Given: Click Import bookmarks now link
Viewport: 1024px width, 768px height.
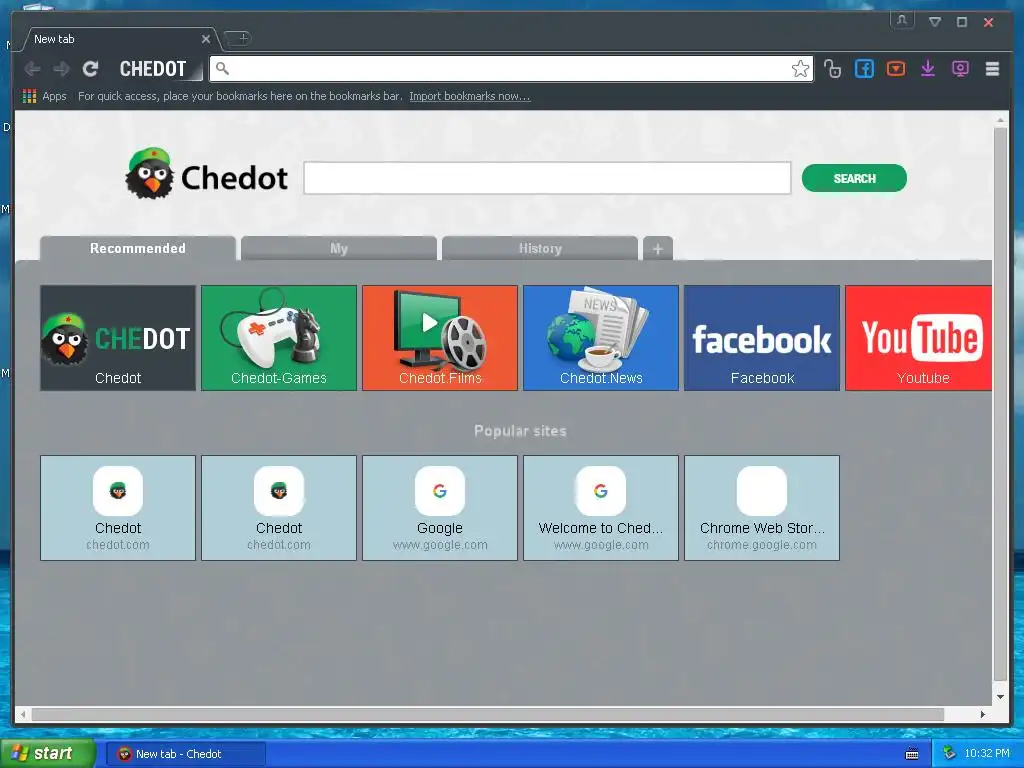Looking at the screenshot, I should (x=470, y=96).
